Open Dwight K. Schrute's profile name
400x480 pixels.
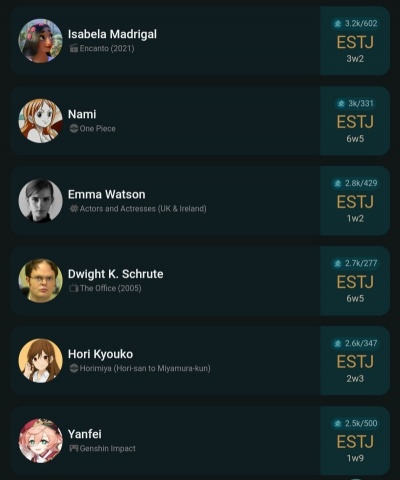point(116,274)
